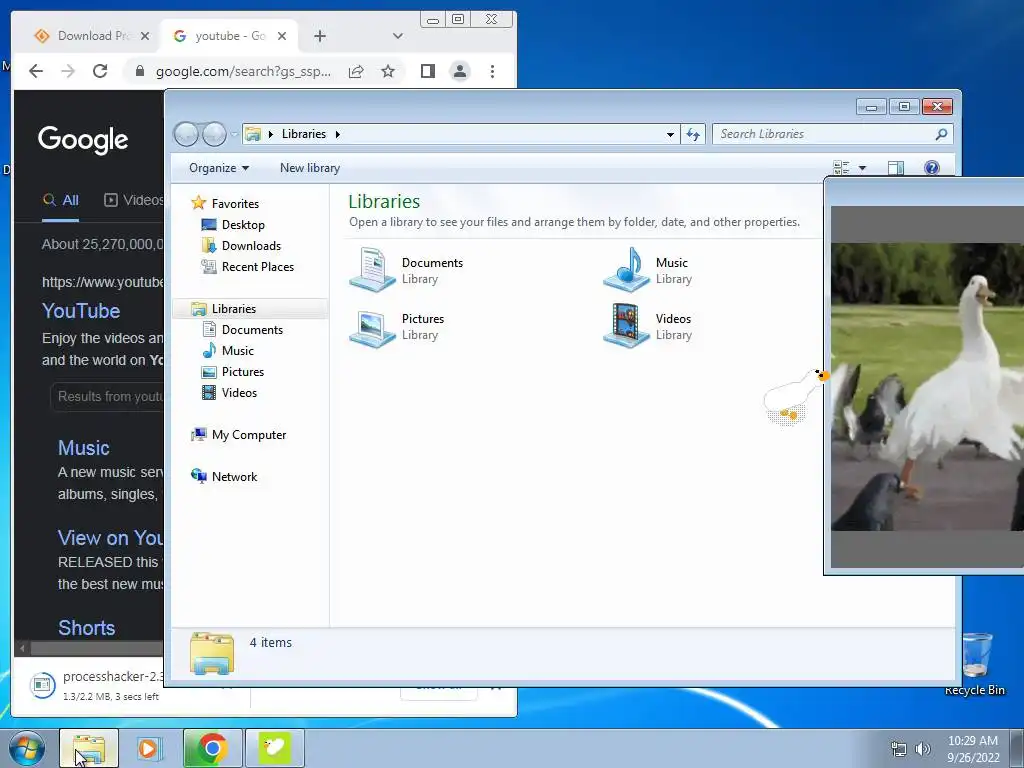Screen dimensions: 1024x768
Task: Open the YouTube search result link
Action: point(81,311)
